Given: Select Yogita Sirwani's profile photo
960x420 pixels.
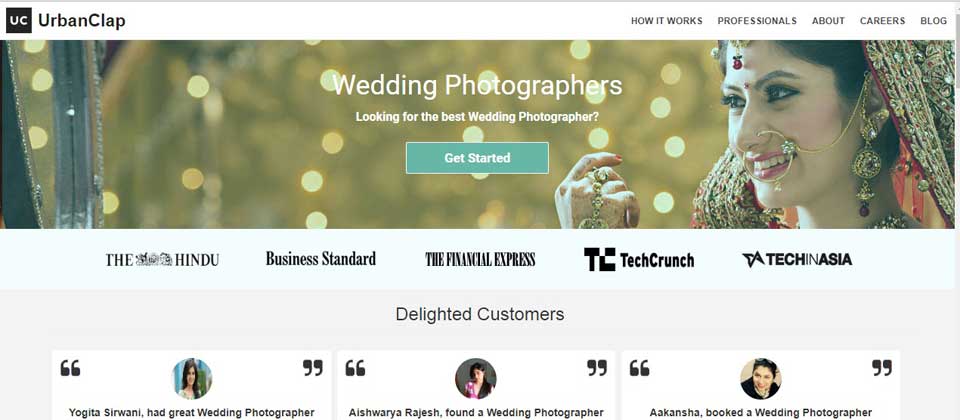Looking at the screenshot, I should 192,379.
